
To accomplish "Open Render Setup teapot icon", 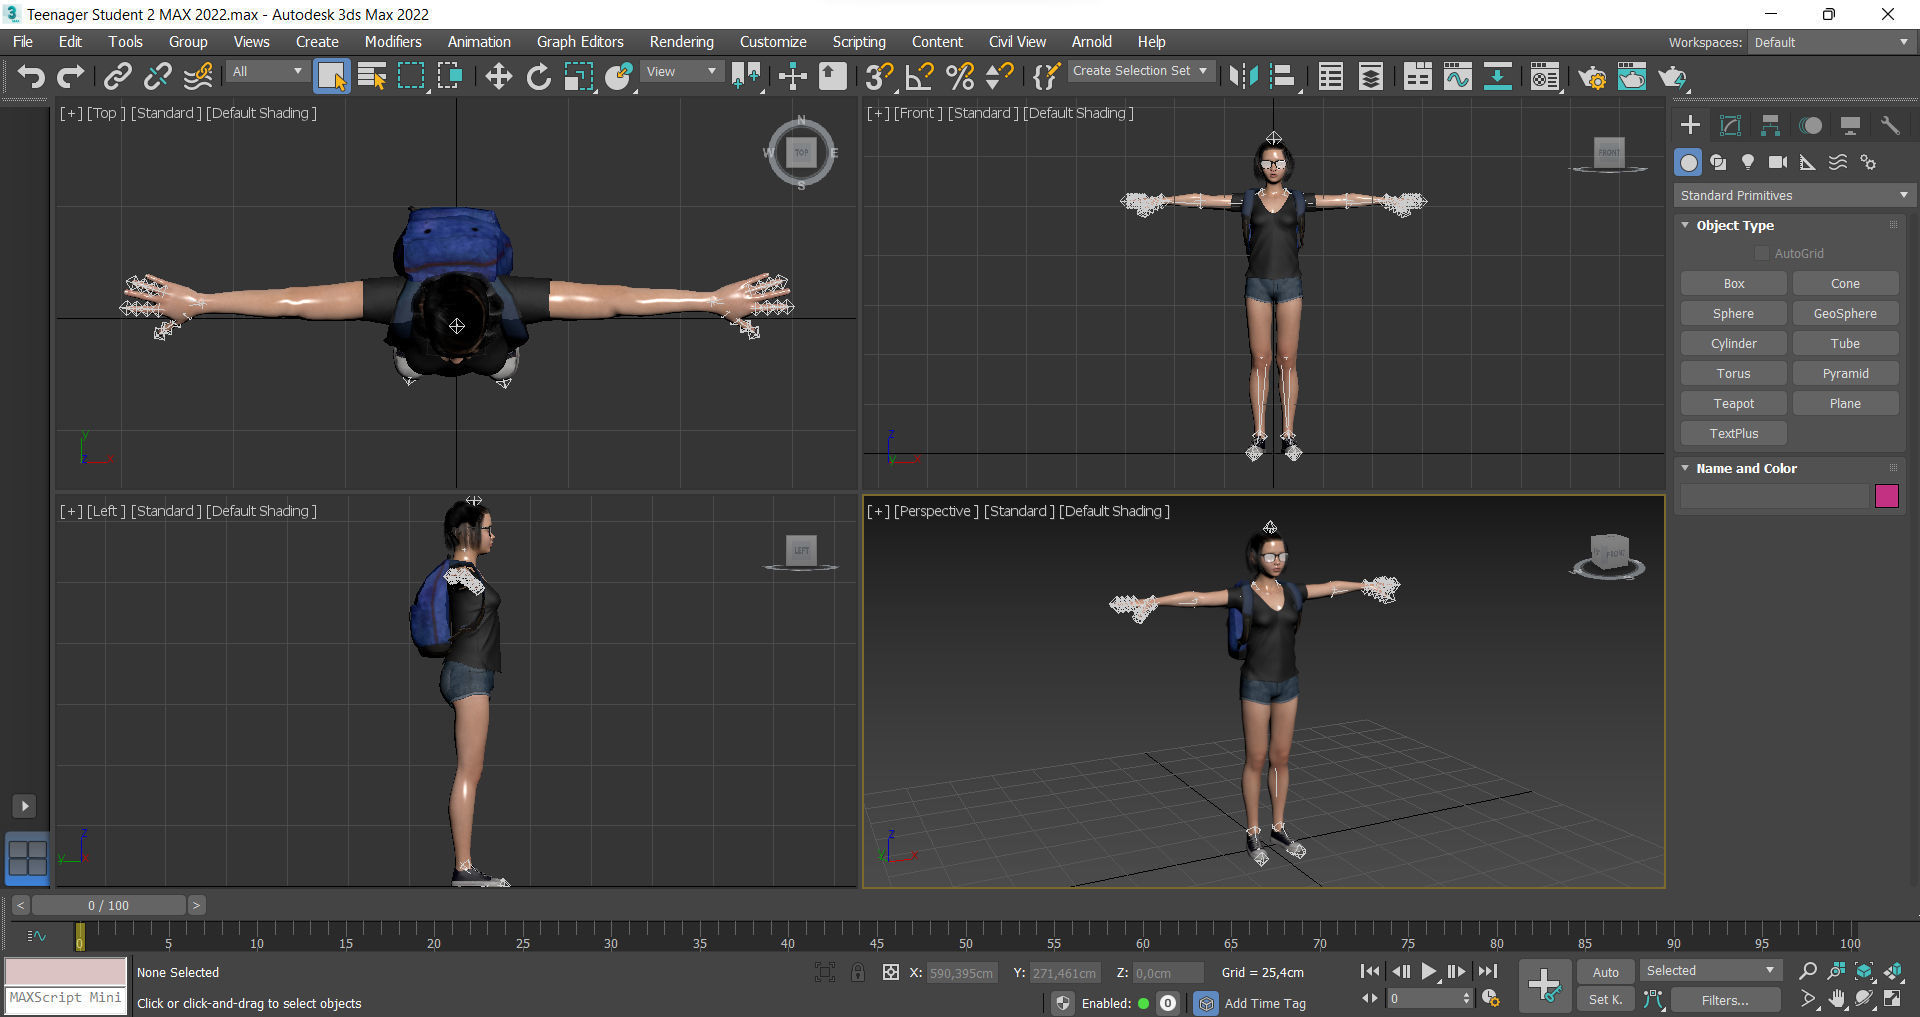I will point(1591,76).
